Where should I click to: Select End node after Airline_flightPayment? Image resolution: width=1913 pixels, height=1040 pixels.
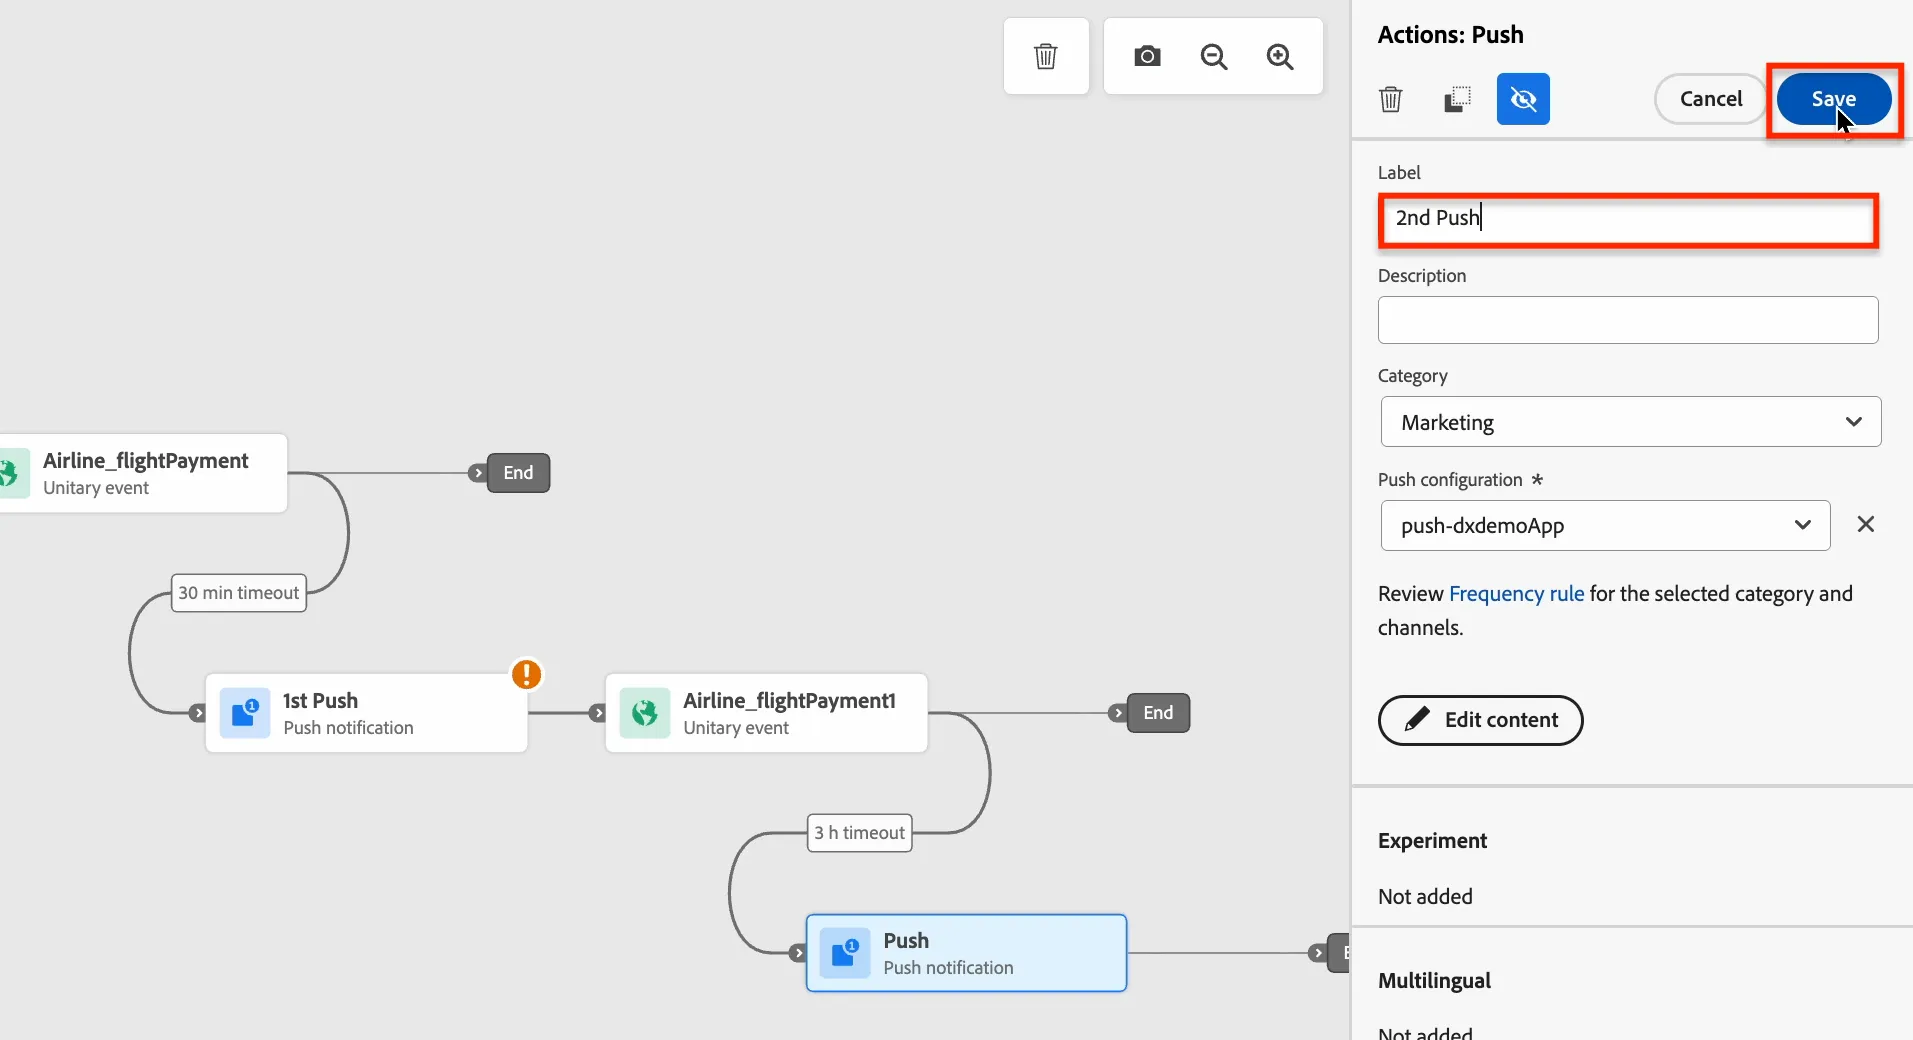point(518,473)
